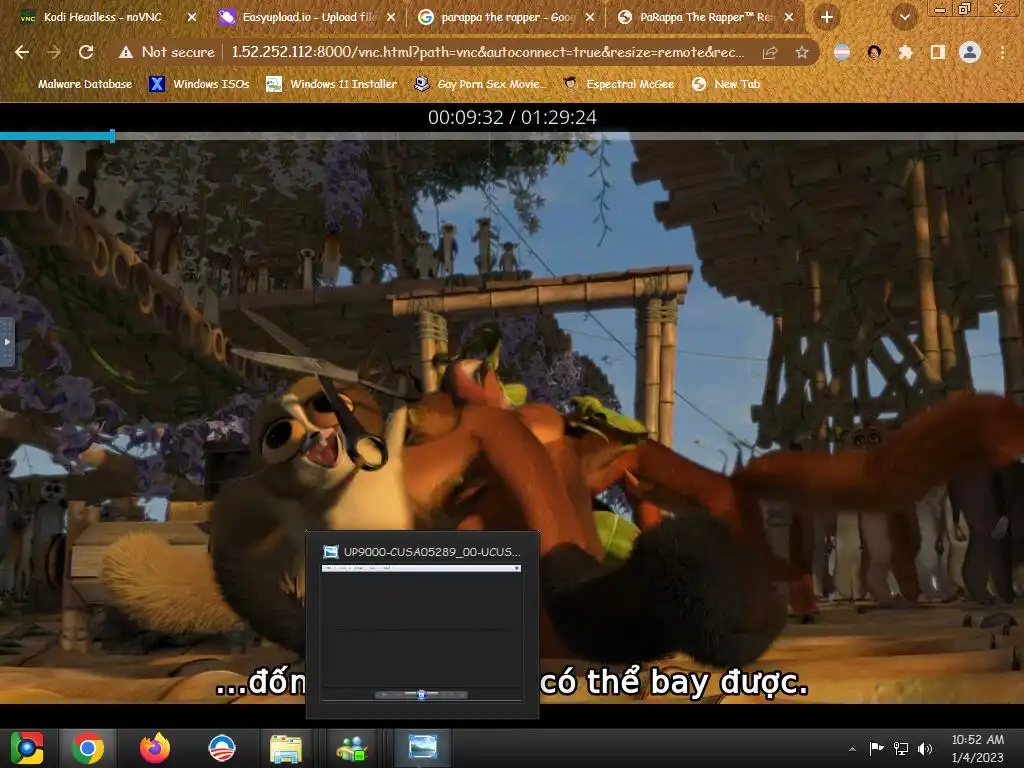The width and height of the screenshot is (1024, 768).
Task: Seek on the Kodi video progress bar
Action: (512, 136)
